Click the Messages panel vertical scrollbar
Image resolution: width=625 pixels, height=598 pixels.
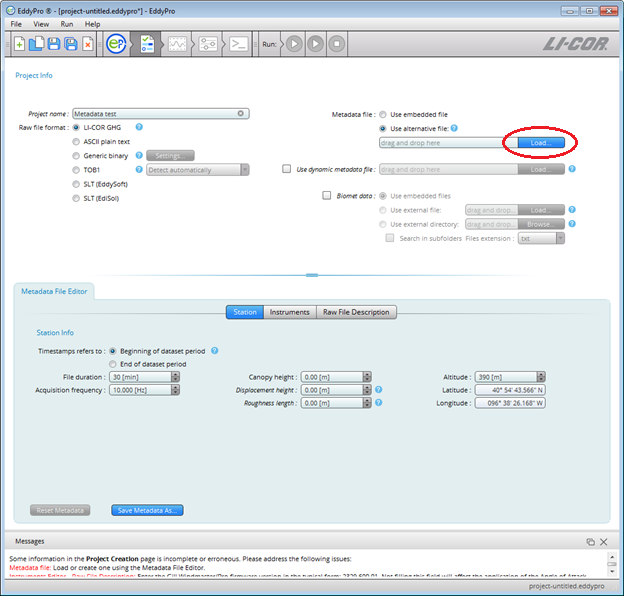[612, 564]
